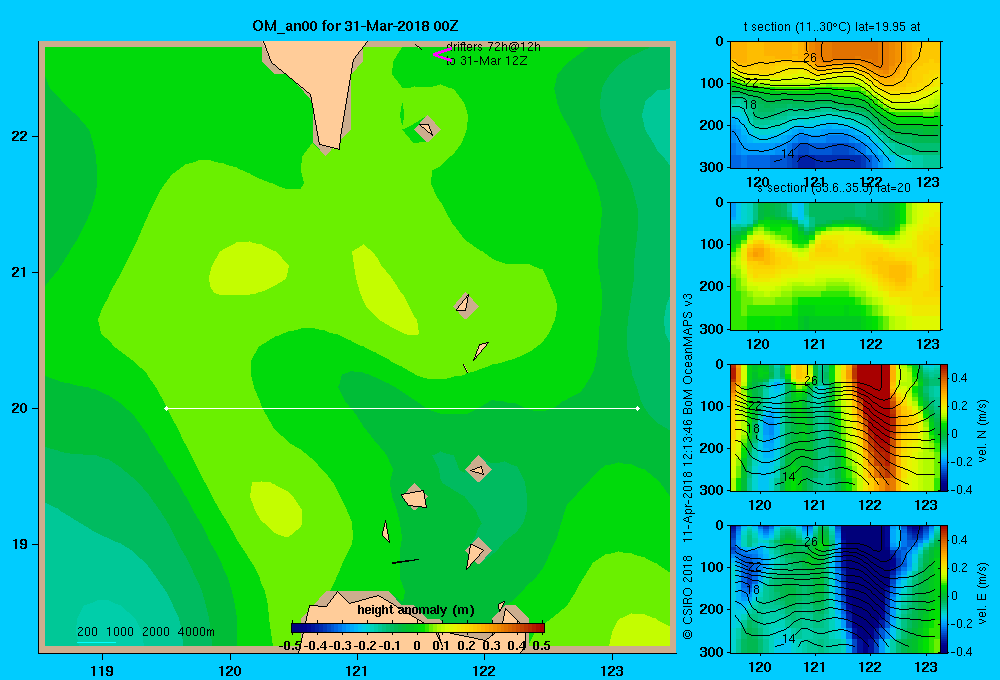Click latitude label 22 on main map
This screenshot has height=680, width=1000.
click(x=20, y=137)
